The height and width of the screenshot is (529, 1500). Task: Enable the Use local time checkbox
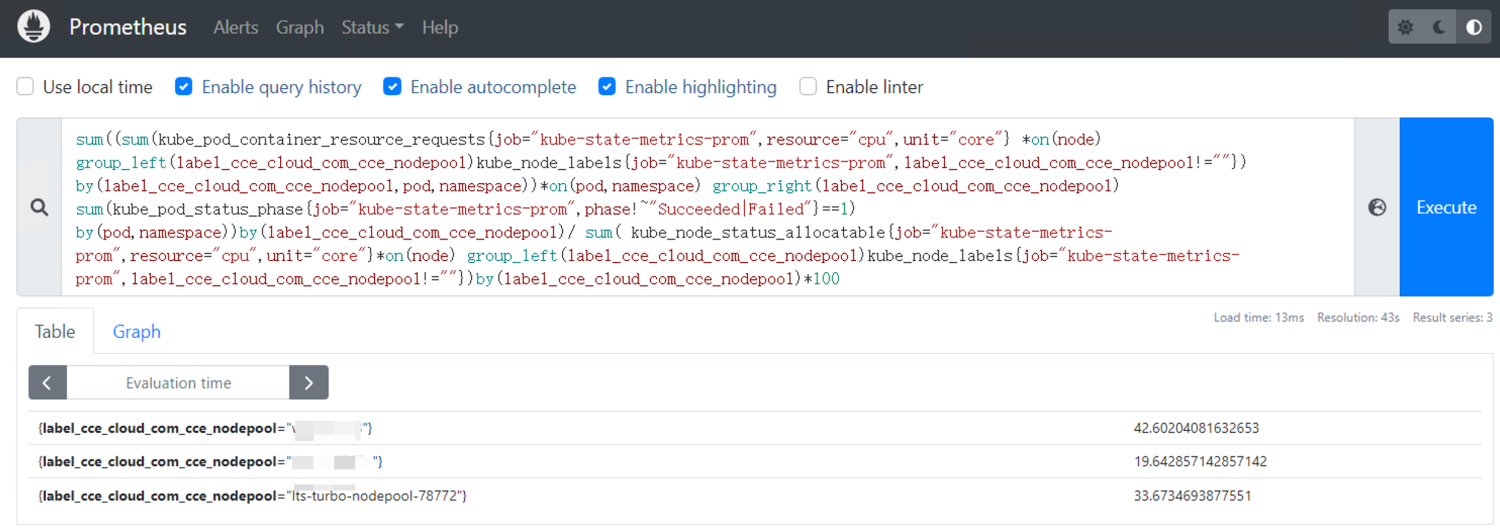[25, 87]
